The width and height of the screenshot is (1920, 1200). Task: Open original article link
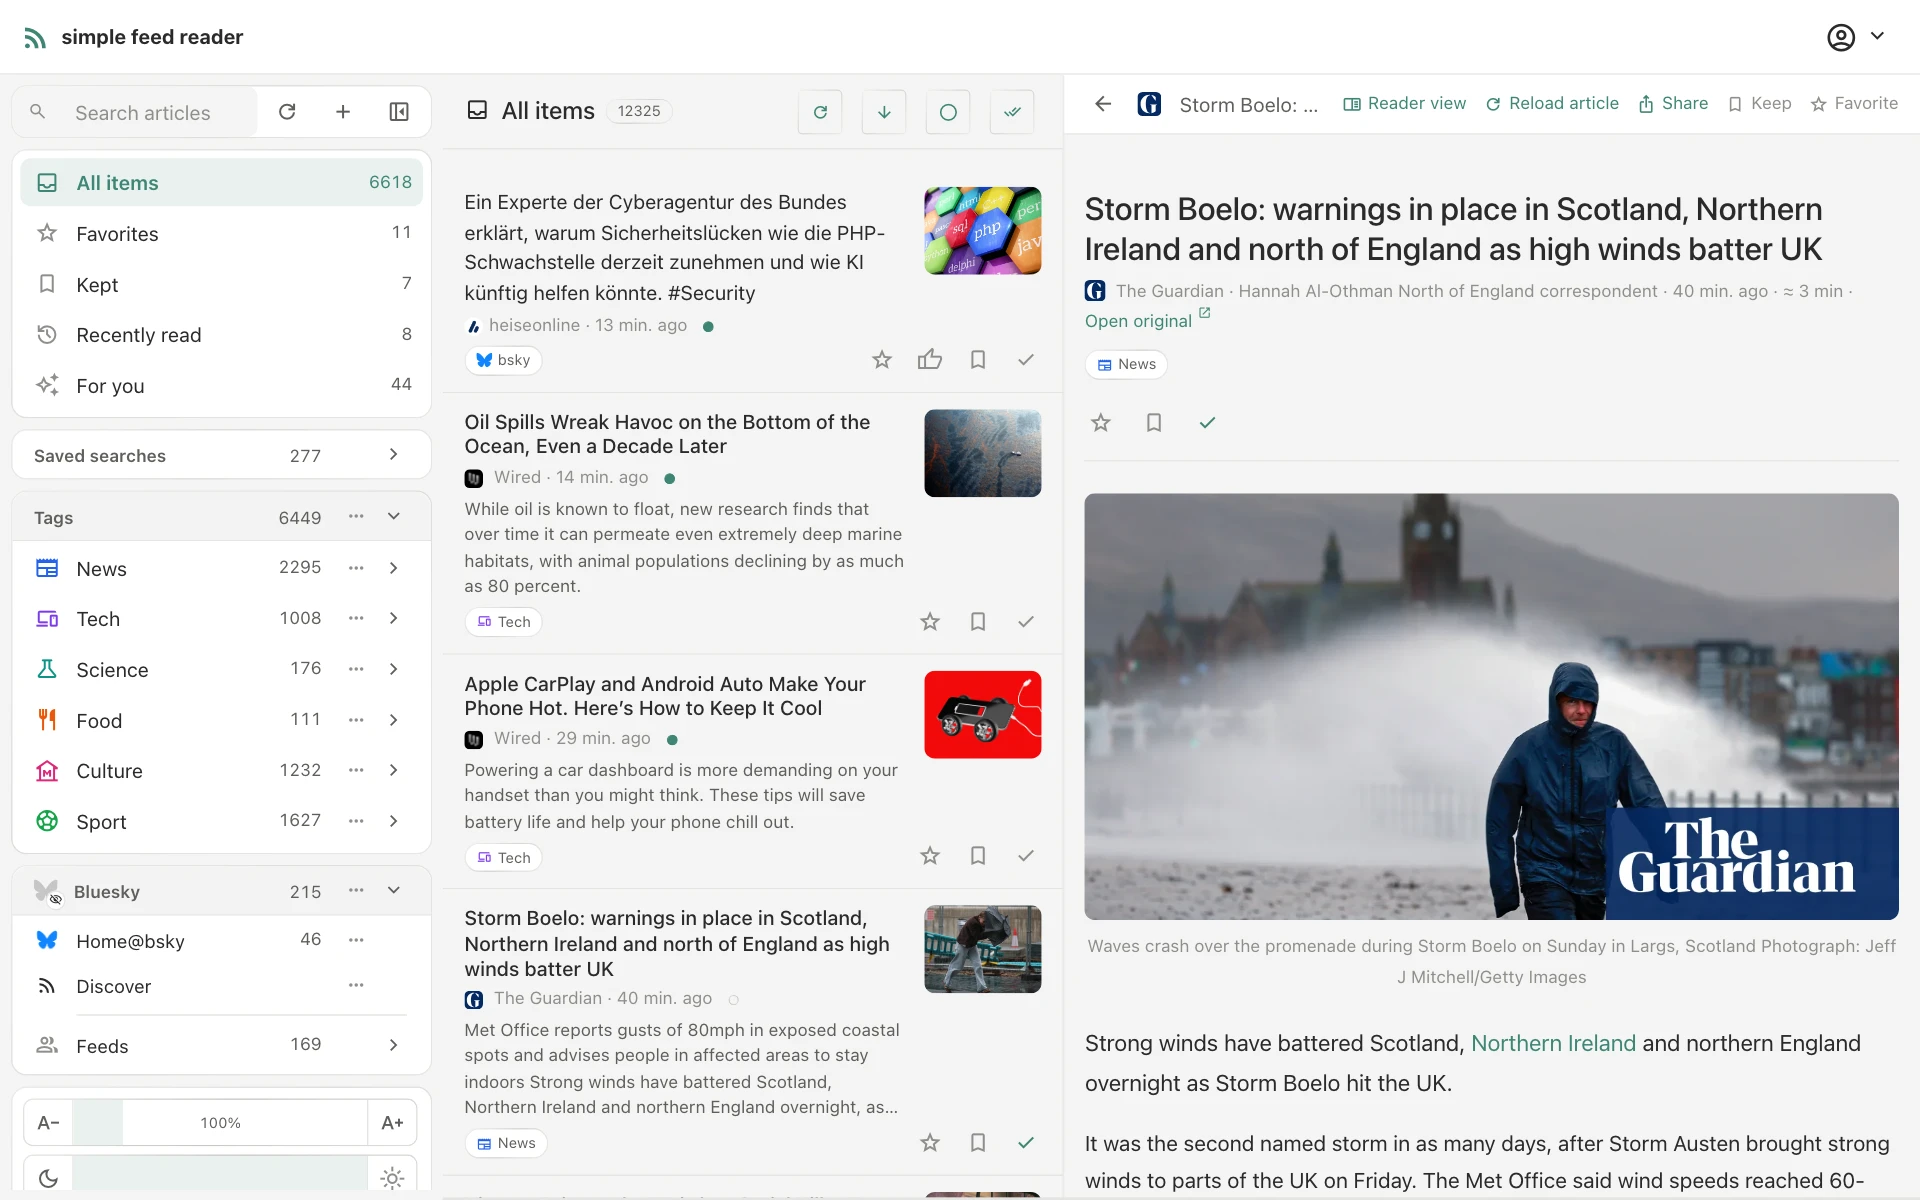[1148, 321]
